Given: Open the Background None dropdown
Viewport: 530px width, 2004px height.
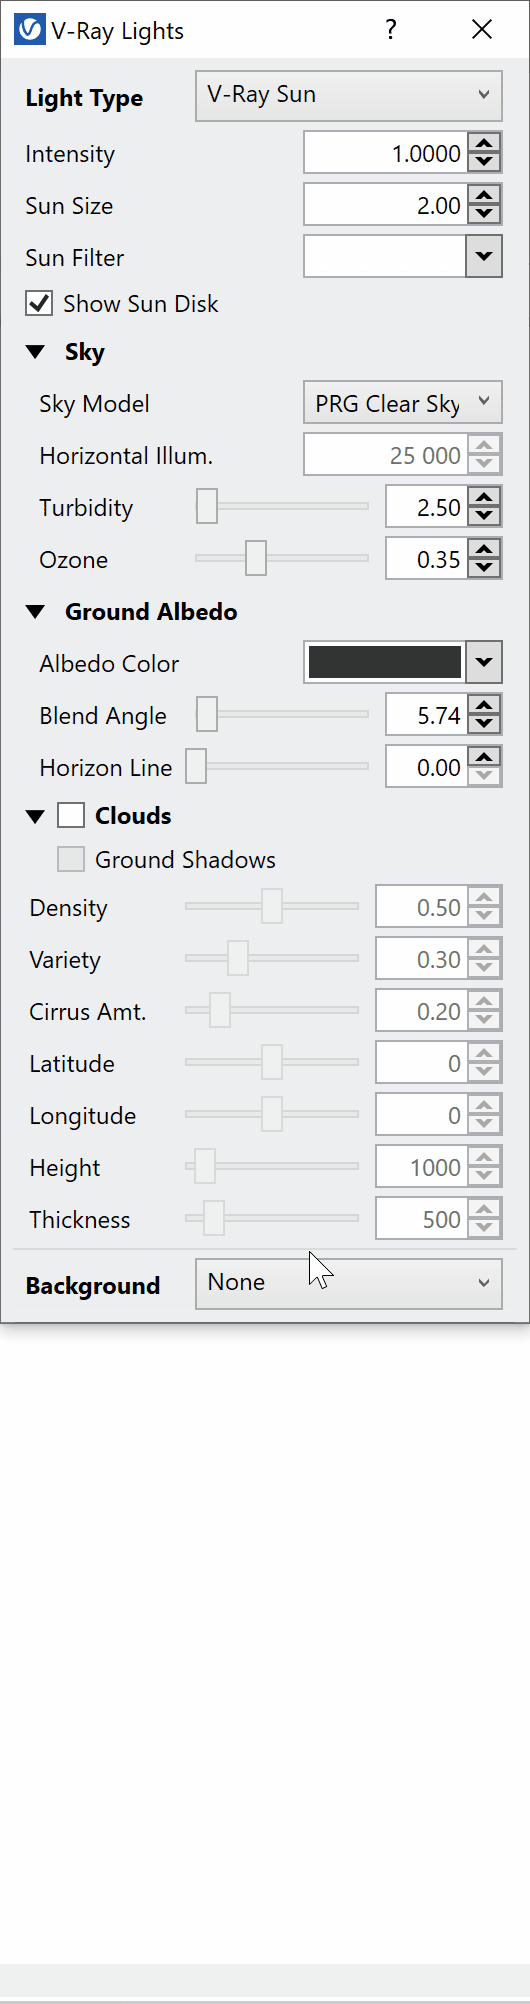Looking at the screenshot, I should click(349, 1283).
